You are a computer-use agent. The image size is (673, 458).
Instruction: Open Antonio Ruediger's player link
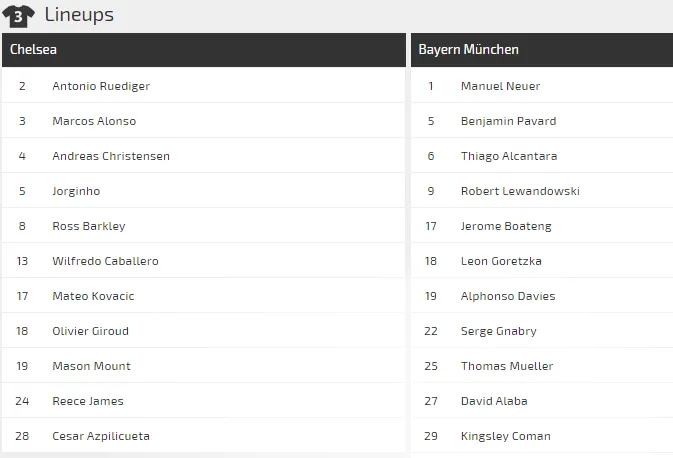101,86
